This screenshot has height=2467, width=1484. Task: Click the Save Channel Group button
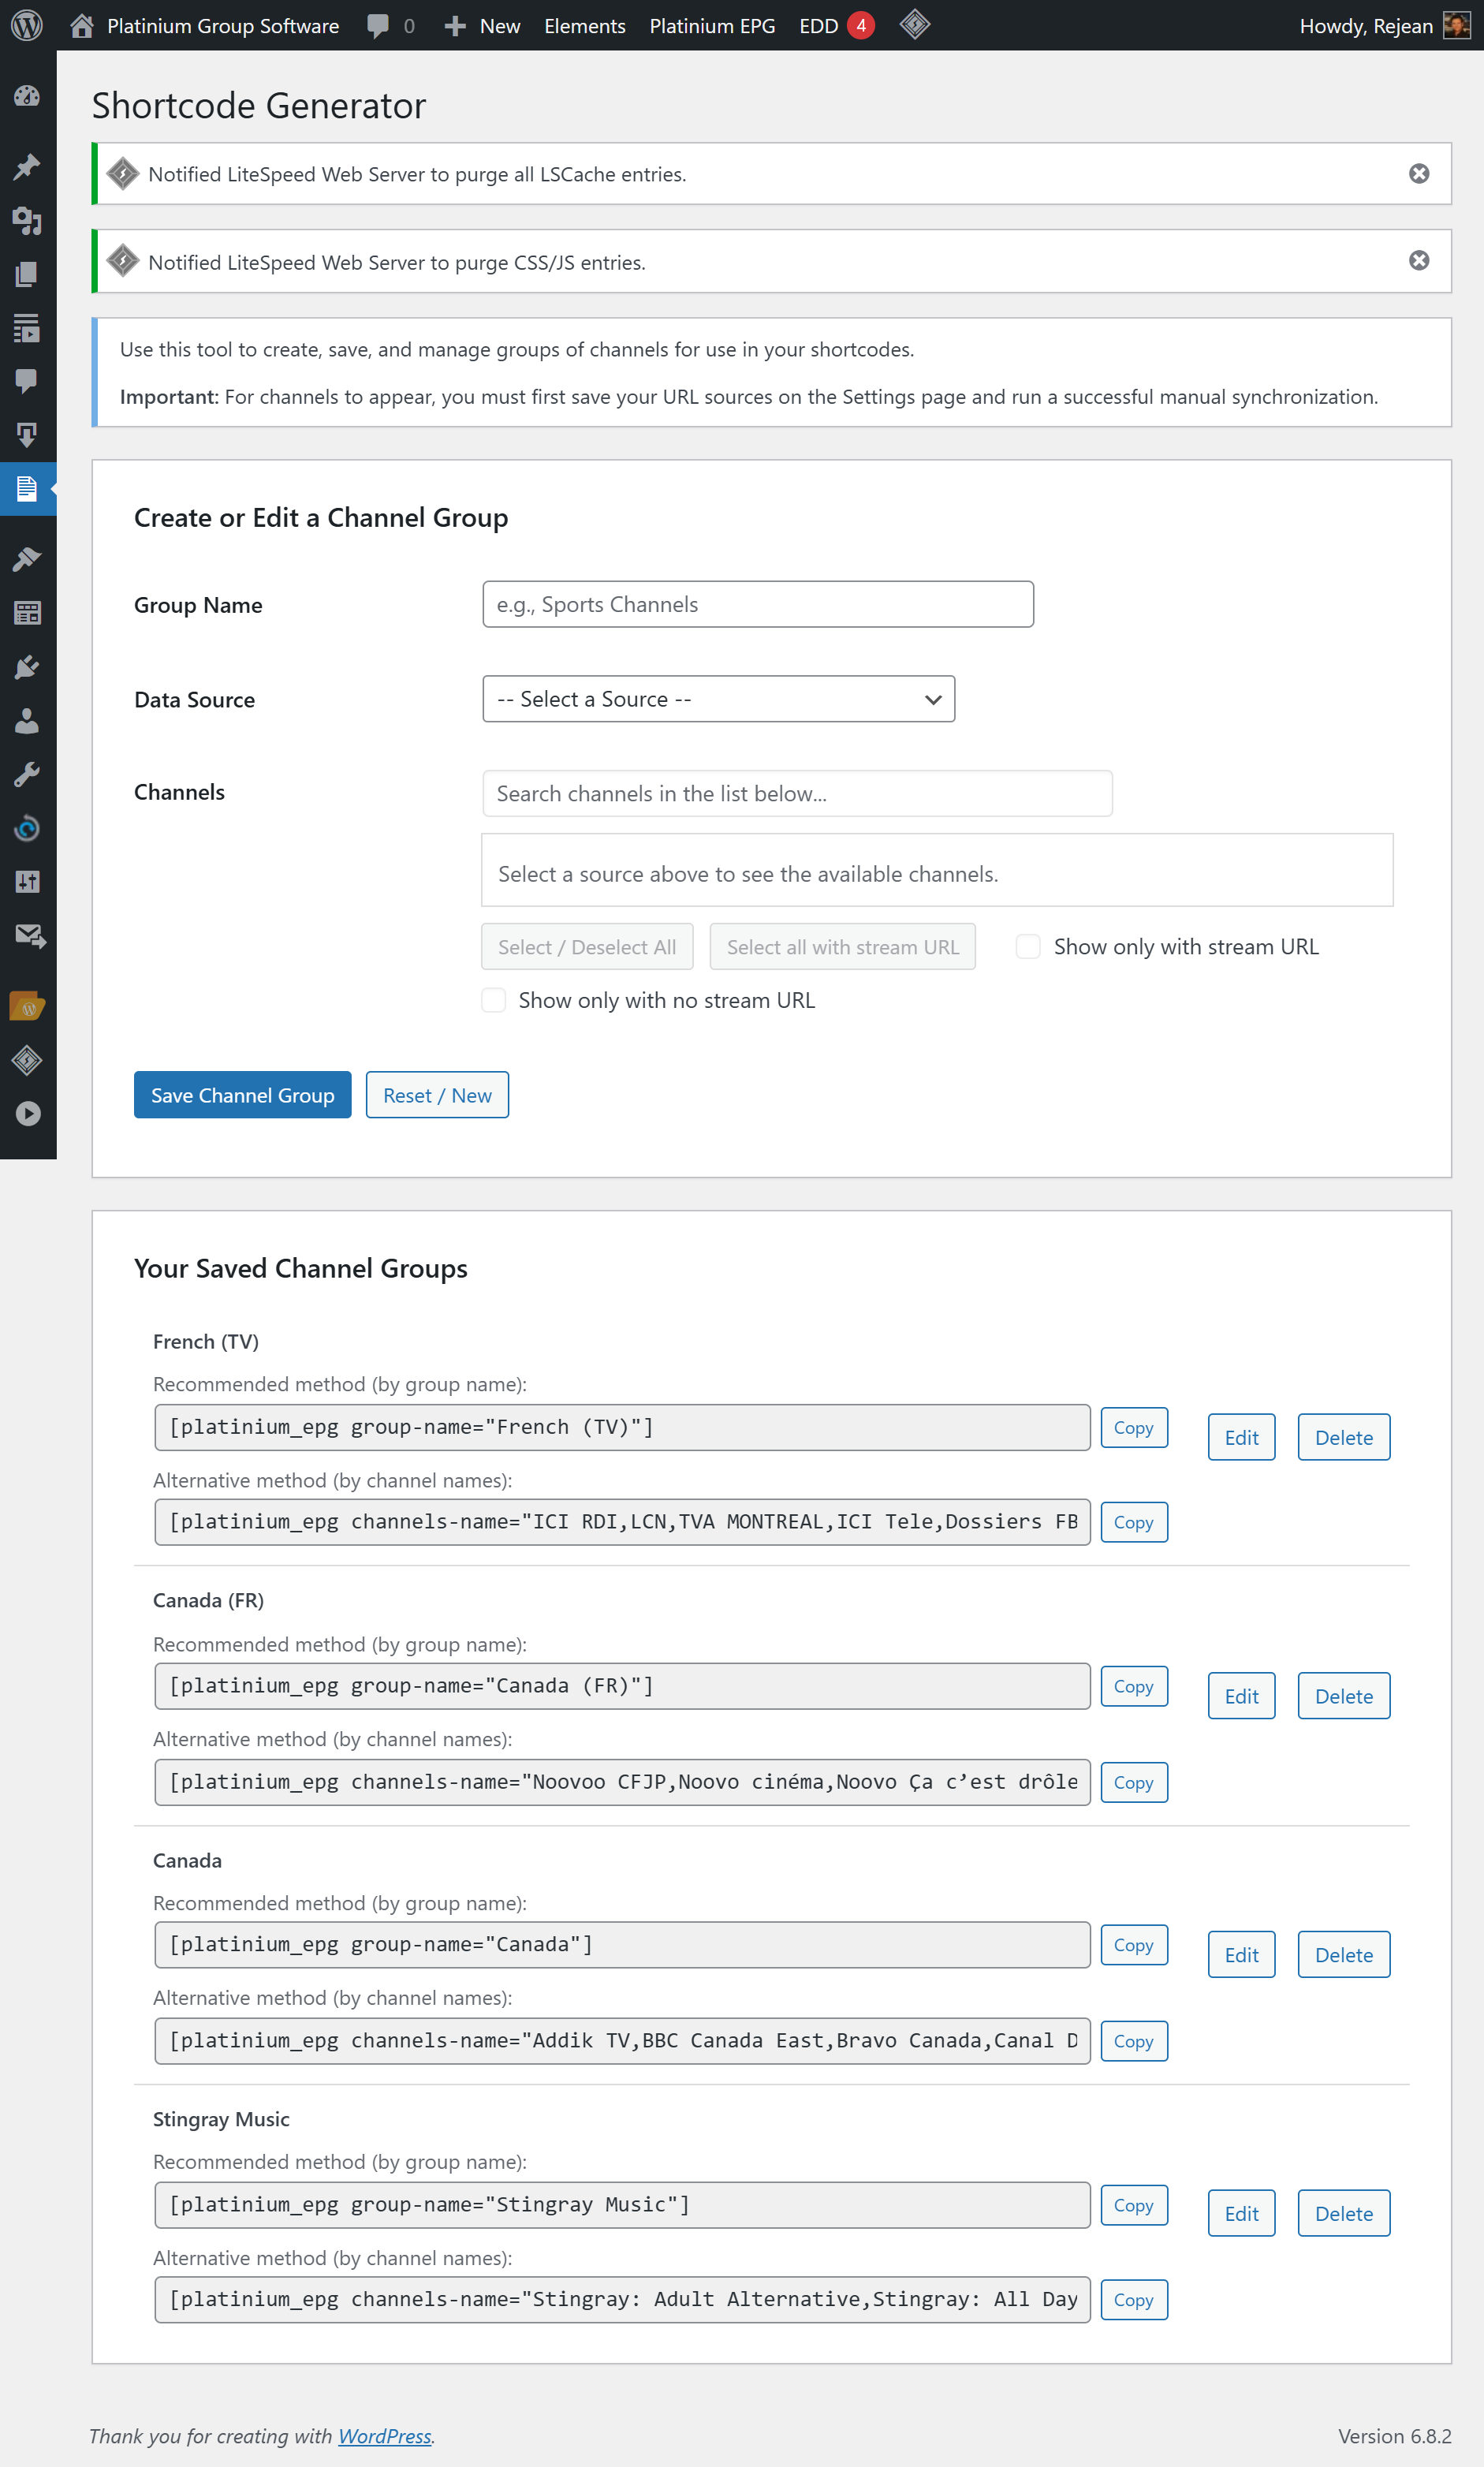pos(242,1095)
